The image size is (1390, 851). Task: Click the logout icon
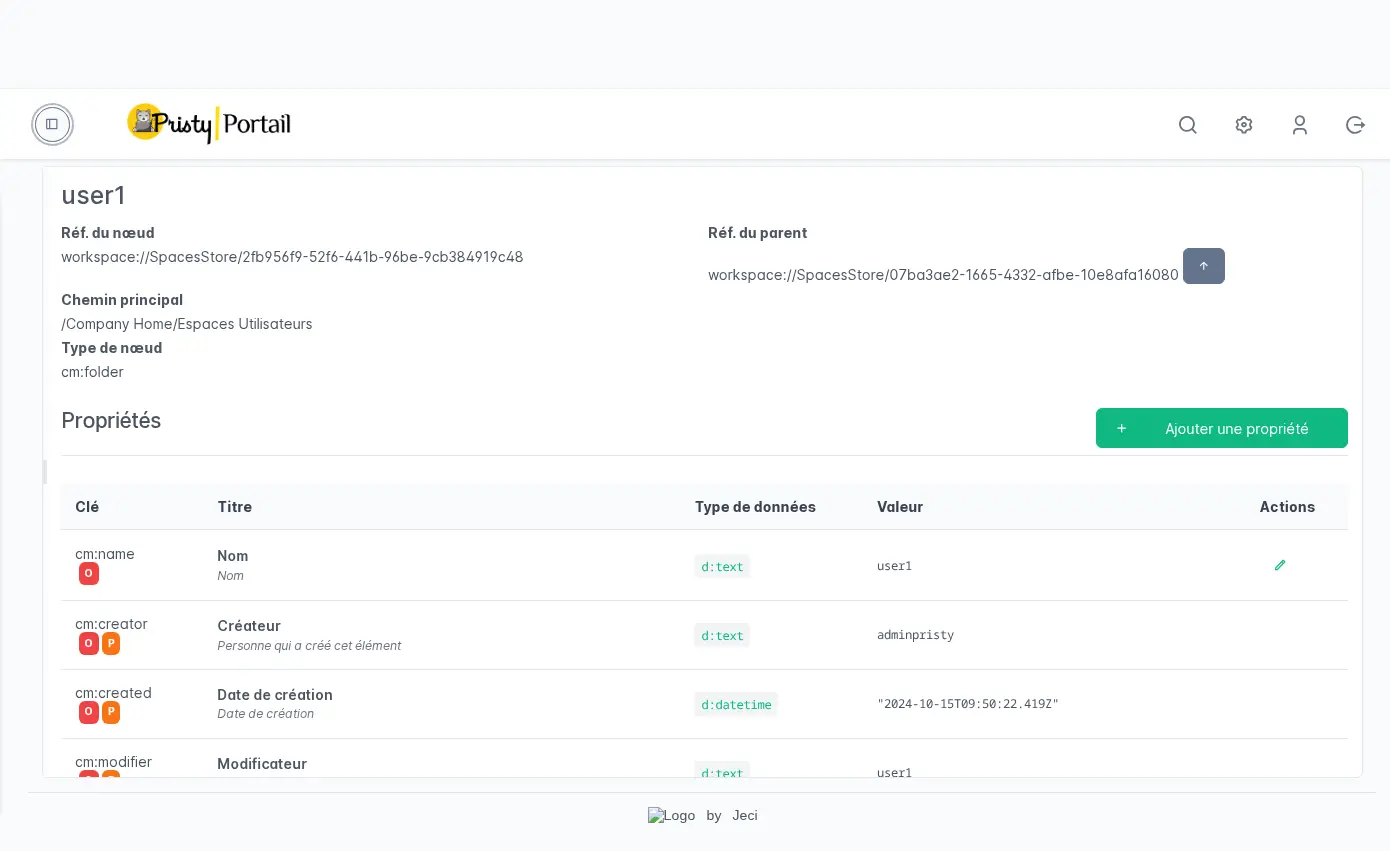(1355, 125)
